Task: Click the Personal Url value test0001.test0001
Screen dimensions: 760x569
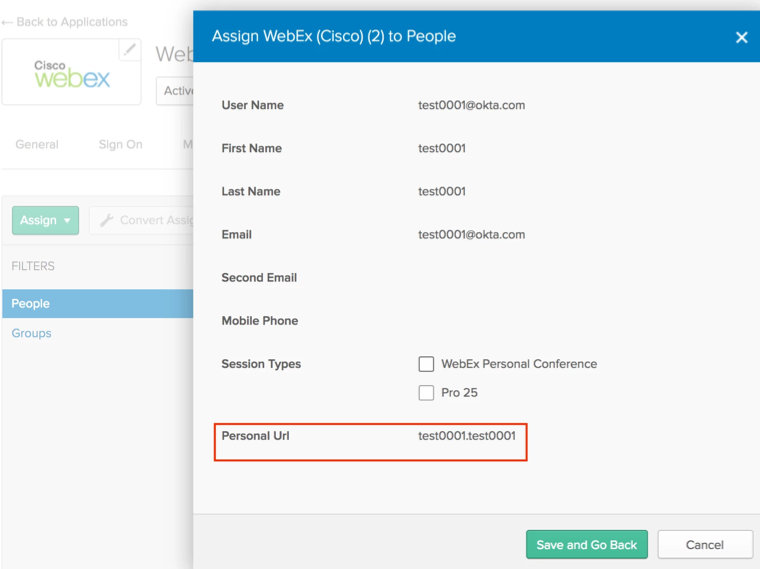Action: [467, 436]
